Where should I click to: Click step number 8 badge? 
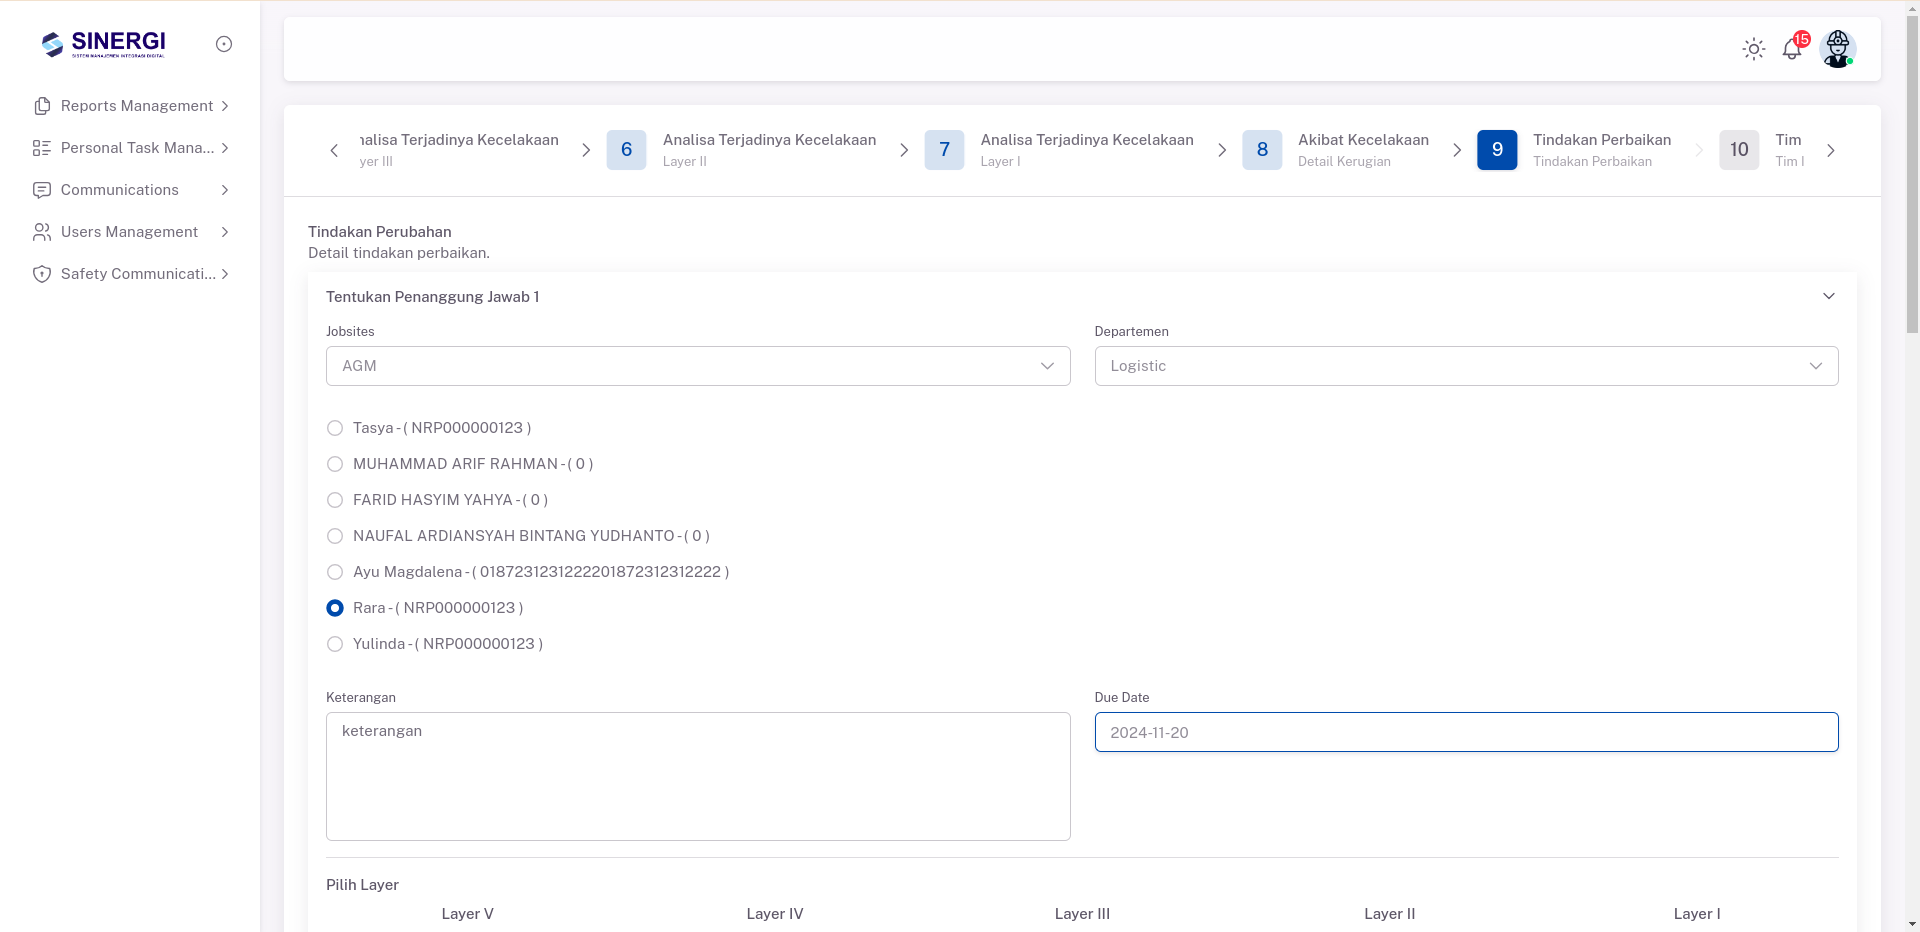tap(1262, 150)
